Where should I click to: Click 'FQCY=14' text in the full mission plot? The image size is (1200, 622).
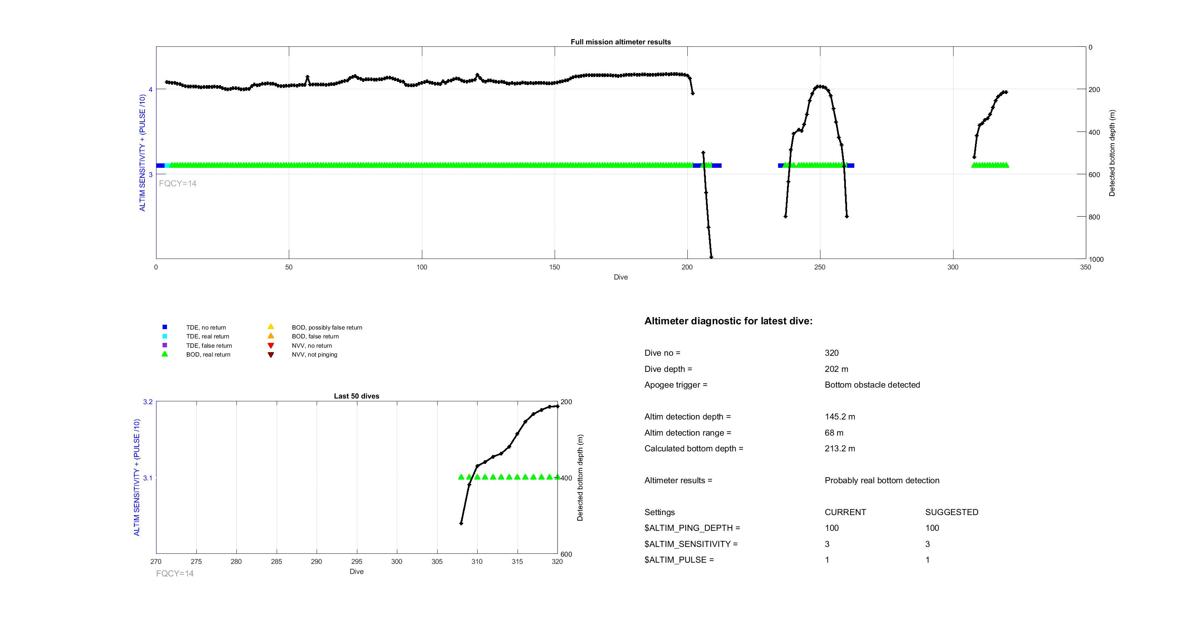[x=178, y=184]
